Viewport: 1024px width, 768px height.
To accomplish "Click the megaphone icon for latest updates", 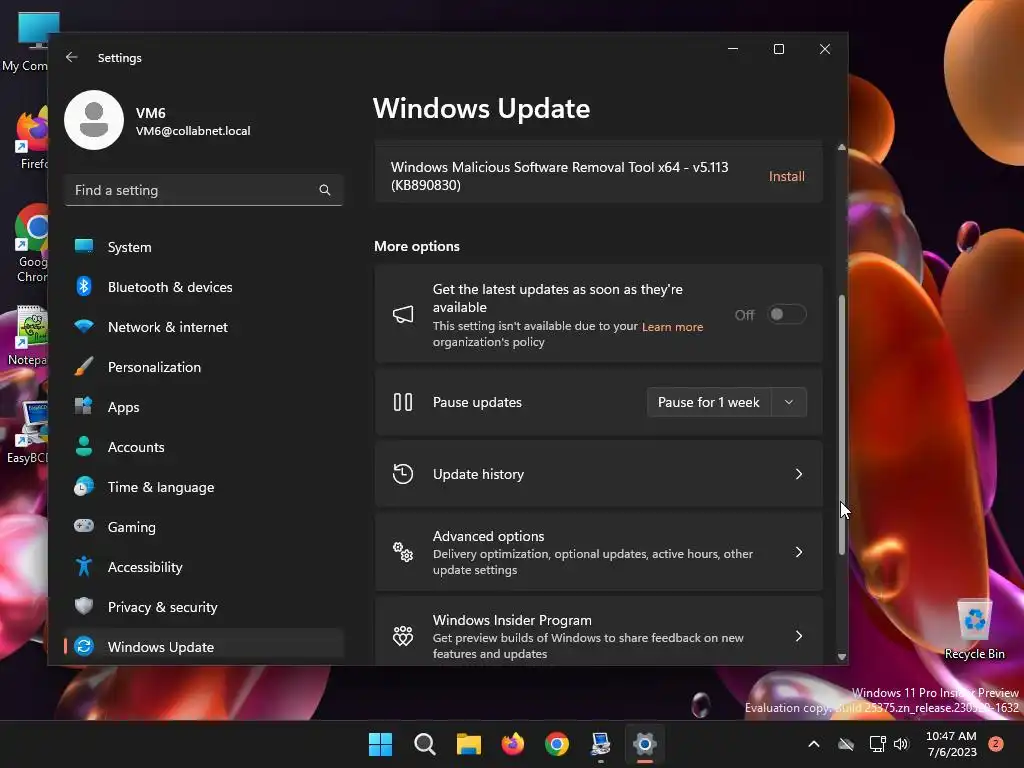I will 403,314.
